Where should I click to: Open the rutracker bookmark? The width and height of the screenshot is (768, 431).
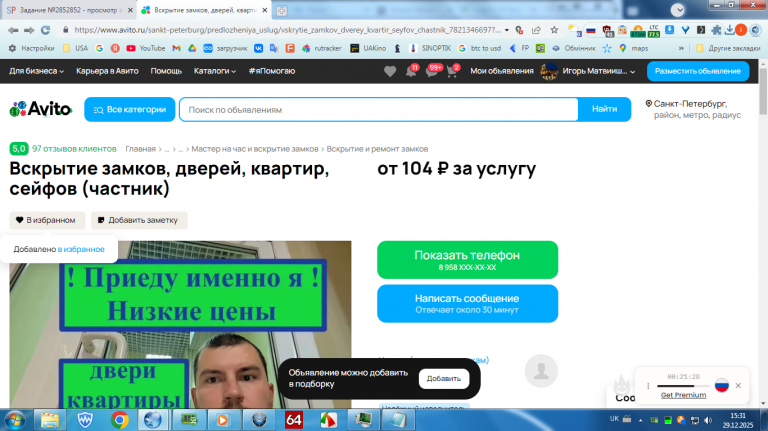322,48
